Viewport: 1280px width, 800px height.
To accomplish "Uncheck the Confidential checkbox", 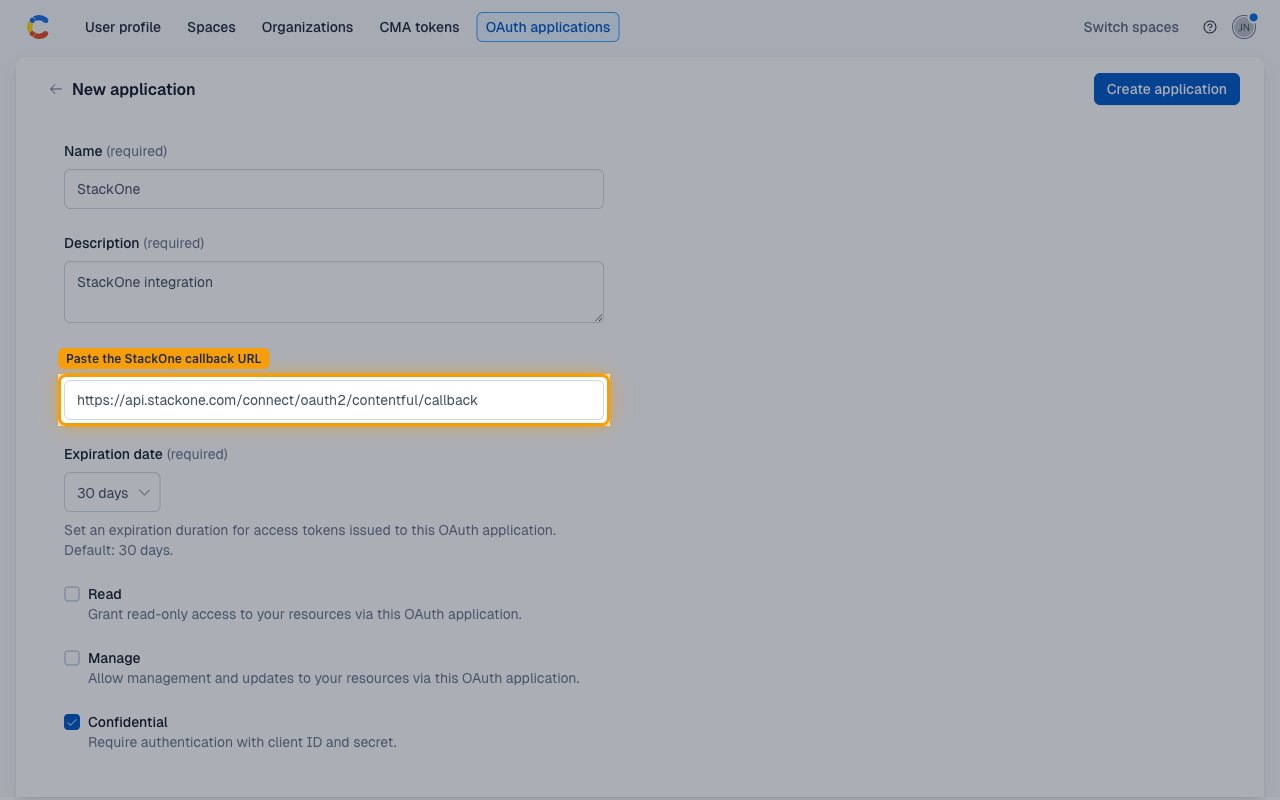I will point(72,722).
